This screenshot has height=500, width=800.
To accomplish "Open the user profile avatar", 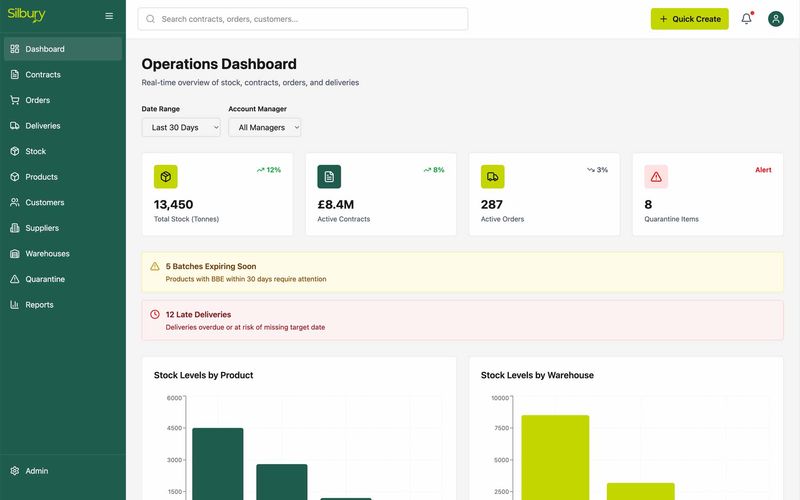I will [776, 19].
